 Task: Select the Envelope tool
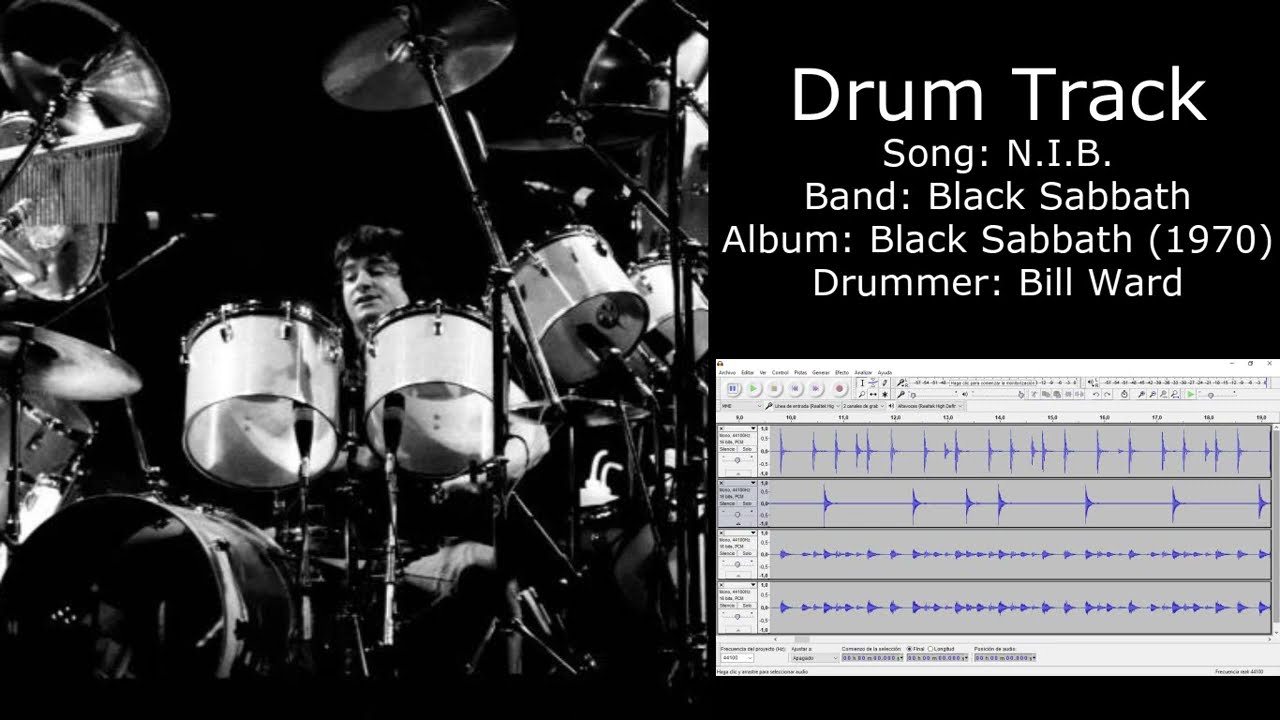click(x=873, y=383)
